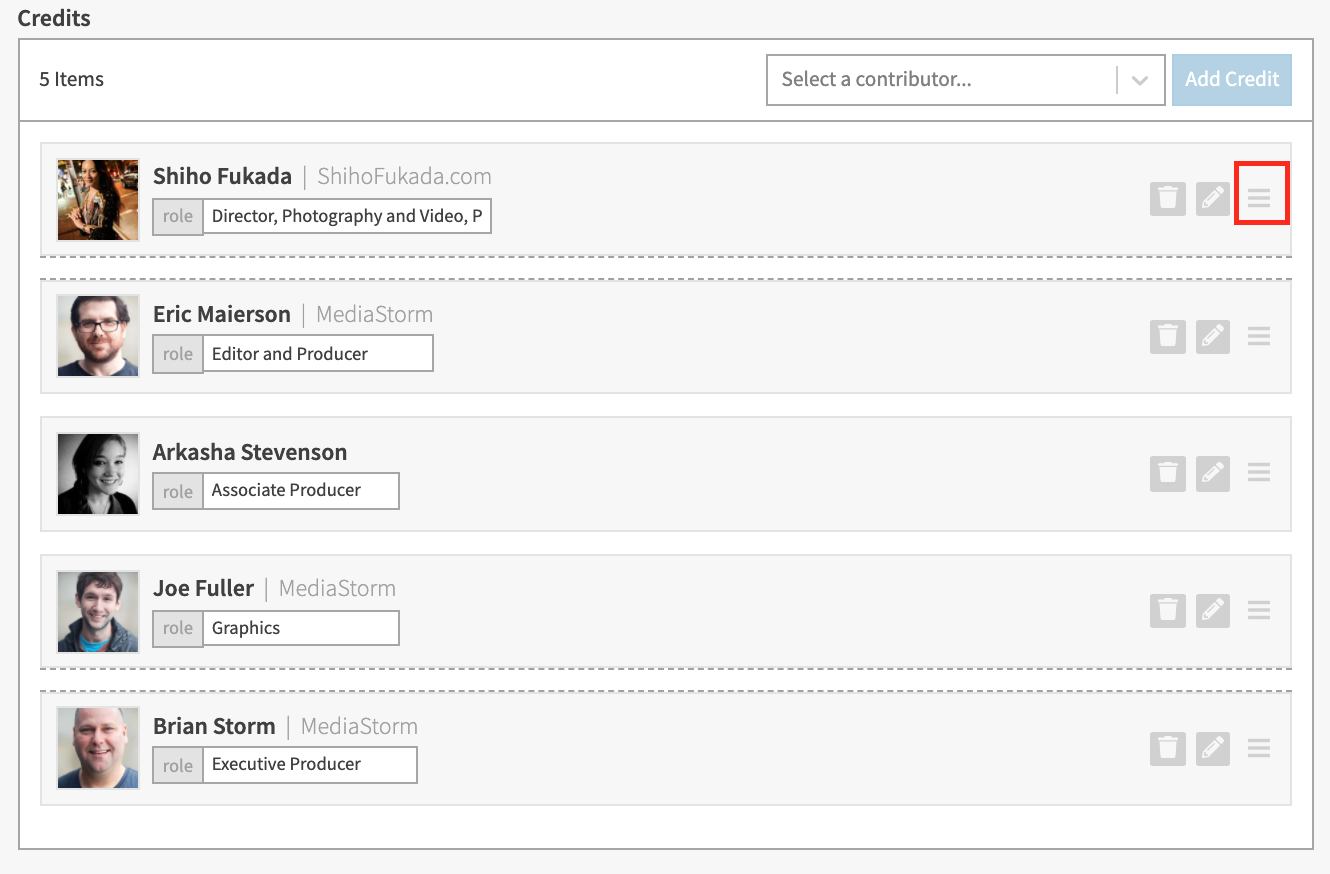Click Brian Storm's Executive Producer role field
The width and height of the screenshot is (1330, 874).
tap(310, 764)
